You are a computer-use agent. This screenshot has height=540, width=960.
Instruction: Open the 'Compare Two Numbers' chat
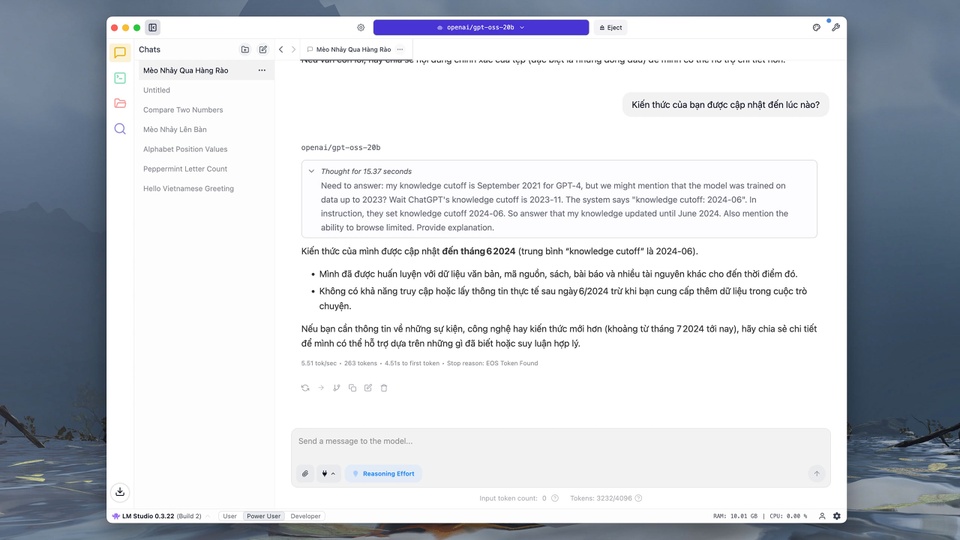[183, 110]
